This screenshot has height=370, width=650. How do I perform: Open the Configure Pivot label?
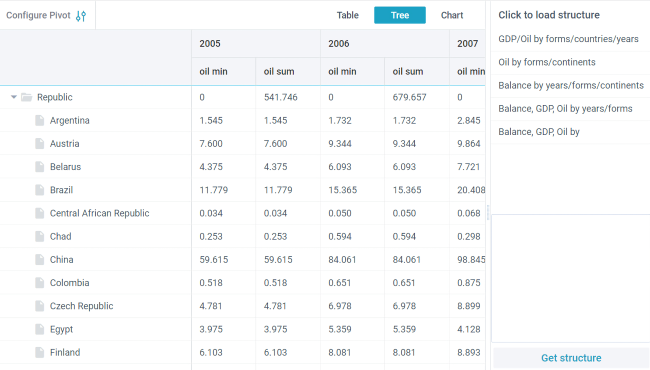pos(38,15)
